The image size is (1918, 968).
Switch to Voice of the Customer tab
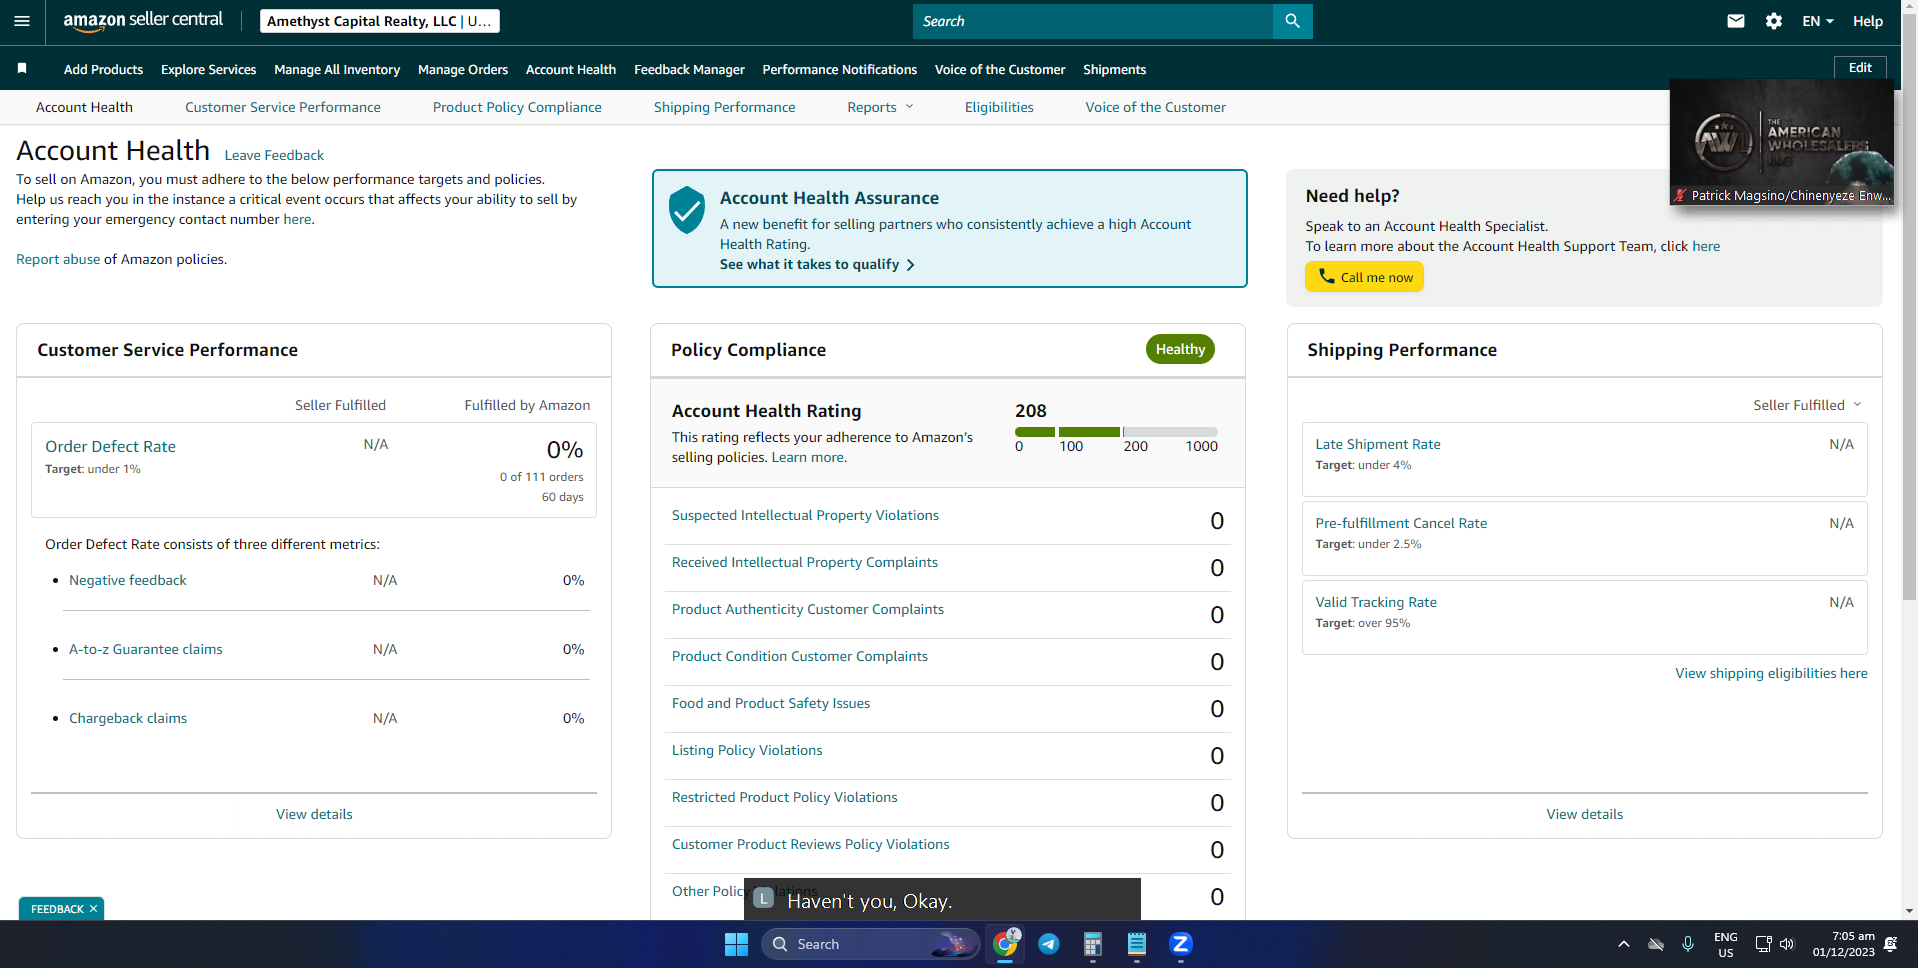(1155, 107)
